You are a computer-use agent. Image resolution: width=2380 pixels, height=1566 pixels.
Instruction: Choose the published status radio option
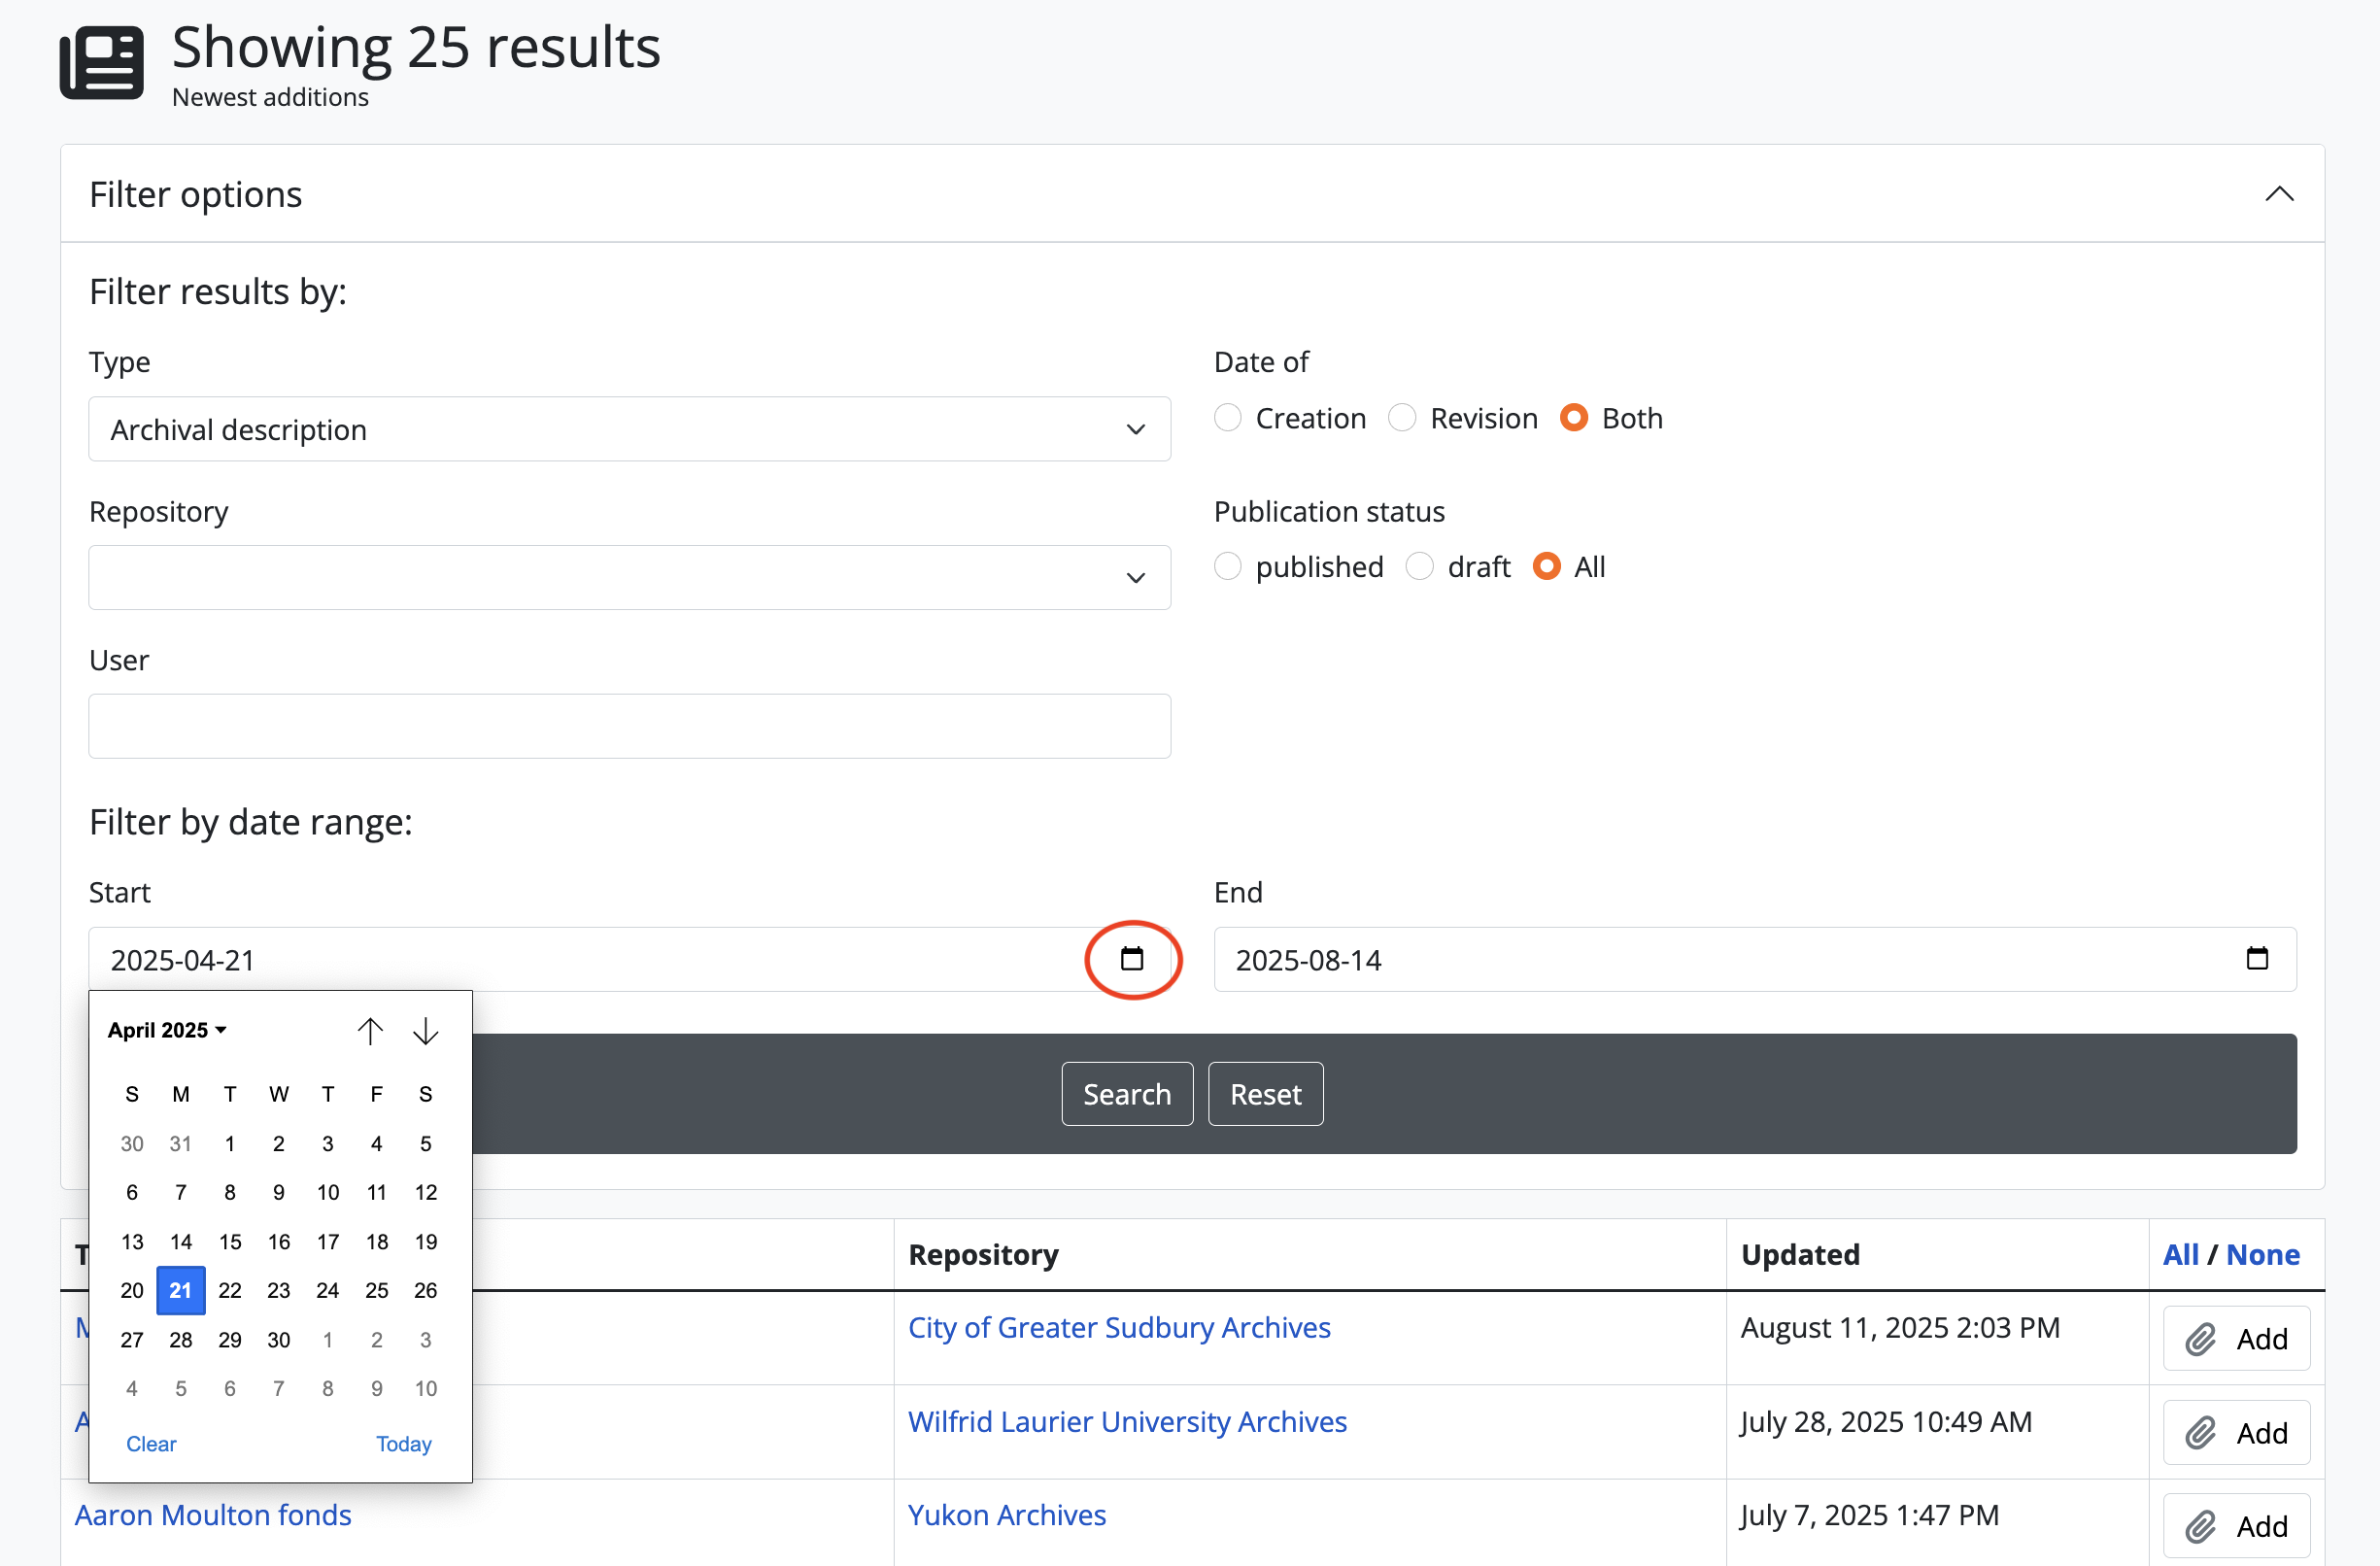pyautogui.click(x=1228, y=566)
